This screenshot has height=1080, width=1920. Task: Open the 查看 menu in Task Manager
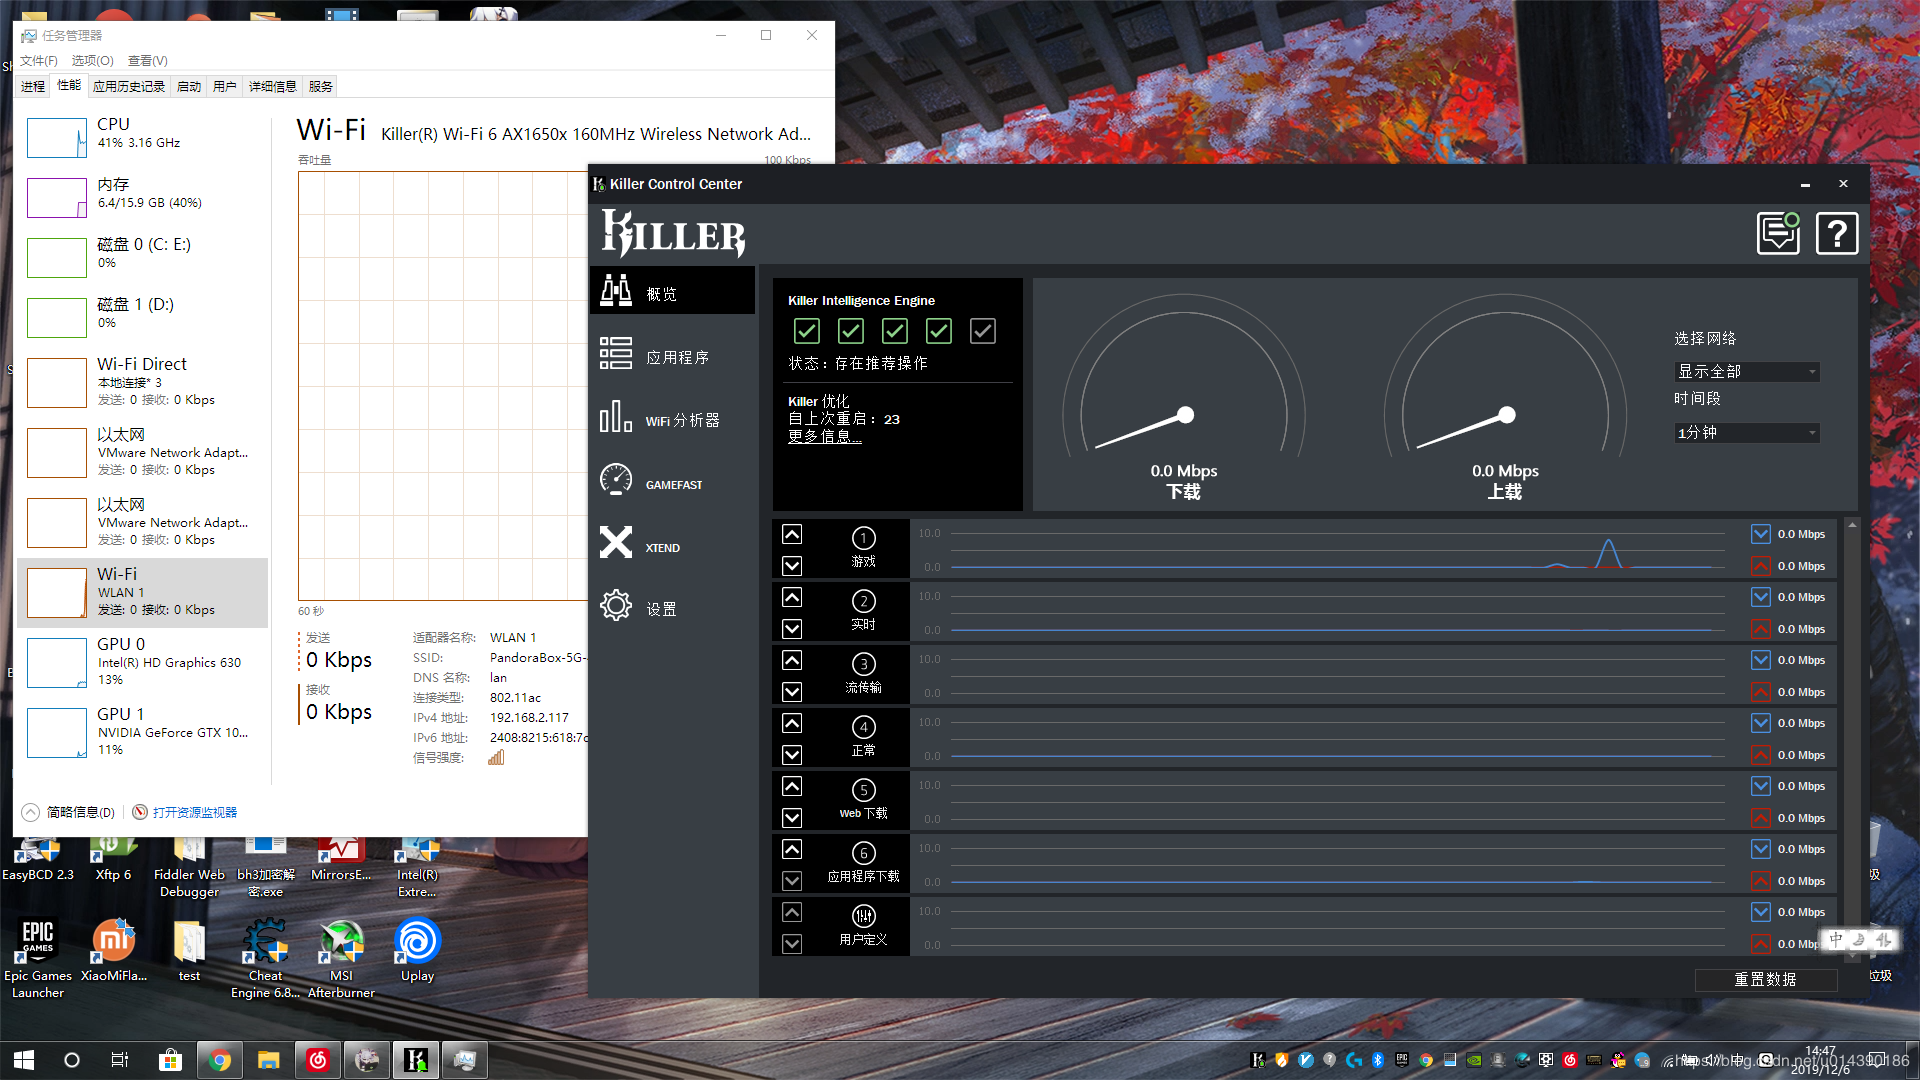tap(146, 60)
